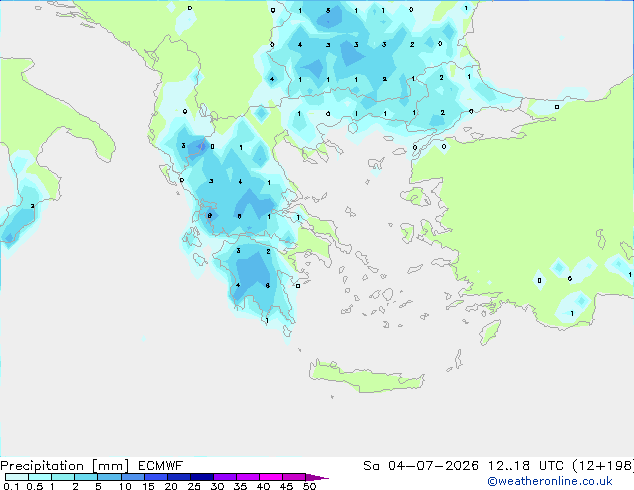Click the '30' legend scale label

(x=217, y=486)
